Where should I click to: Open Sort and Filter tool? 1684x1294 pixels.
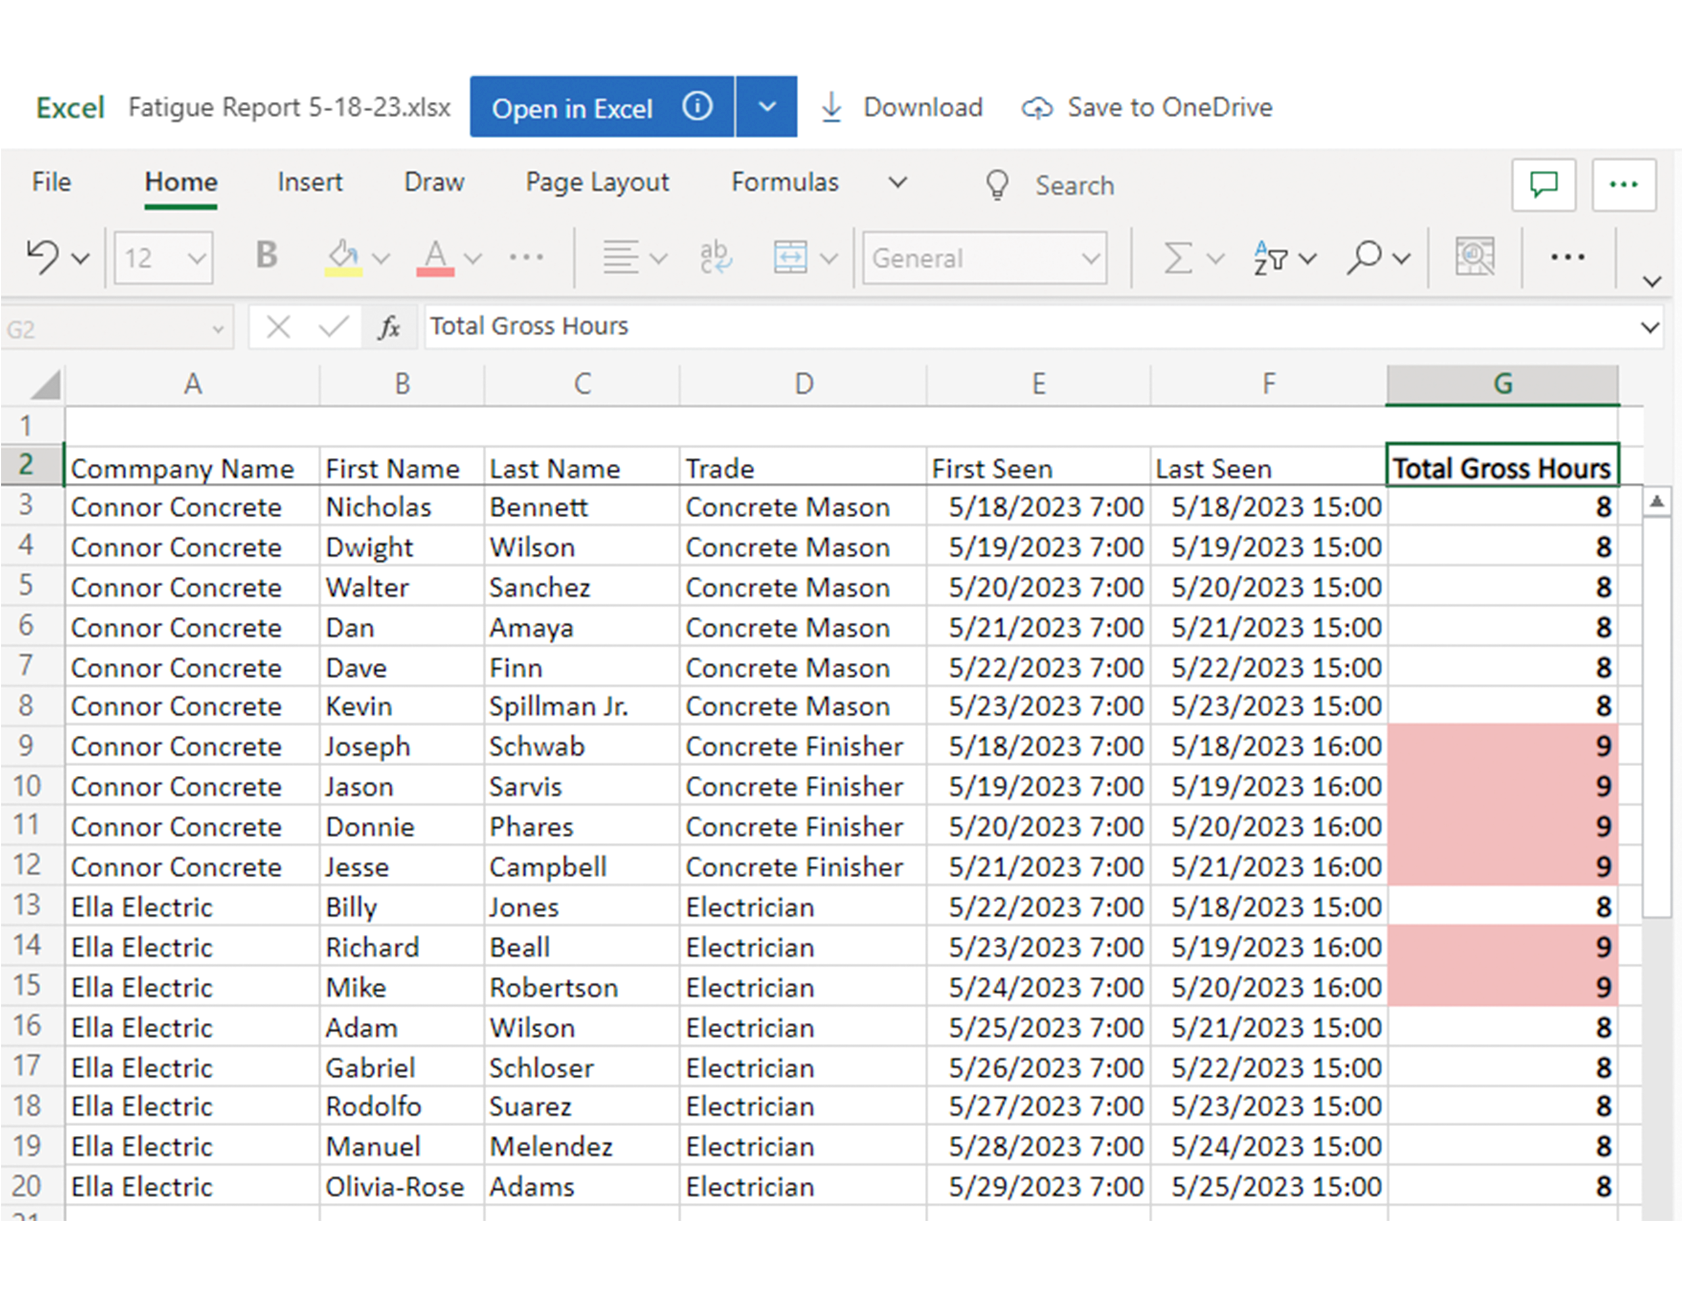[1270, 258]
